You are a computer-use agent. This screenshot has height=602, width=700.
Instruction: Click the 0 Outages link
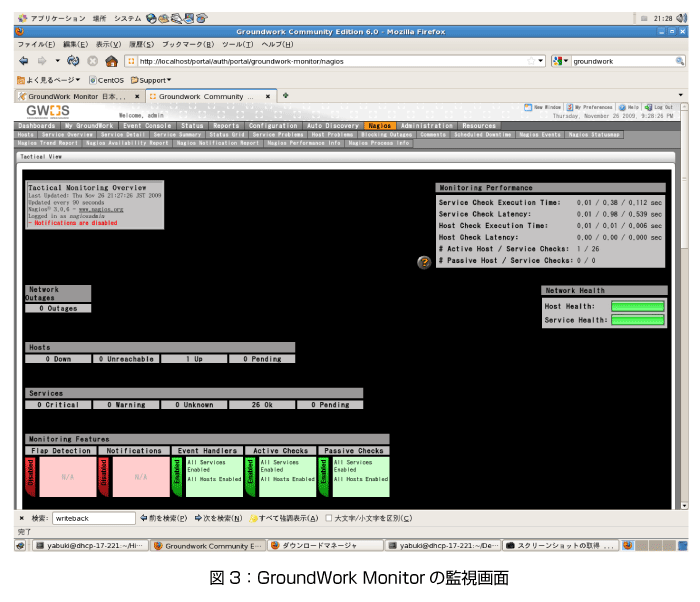(58, 308)
